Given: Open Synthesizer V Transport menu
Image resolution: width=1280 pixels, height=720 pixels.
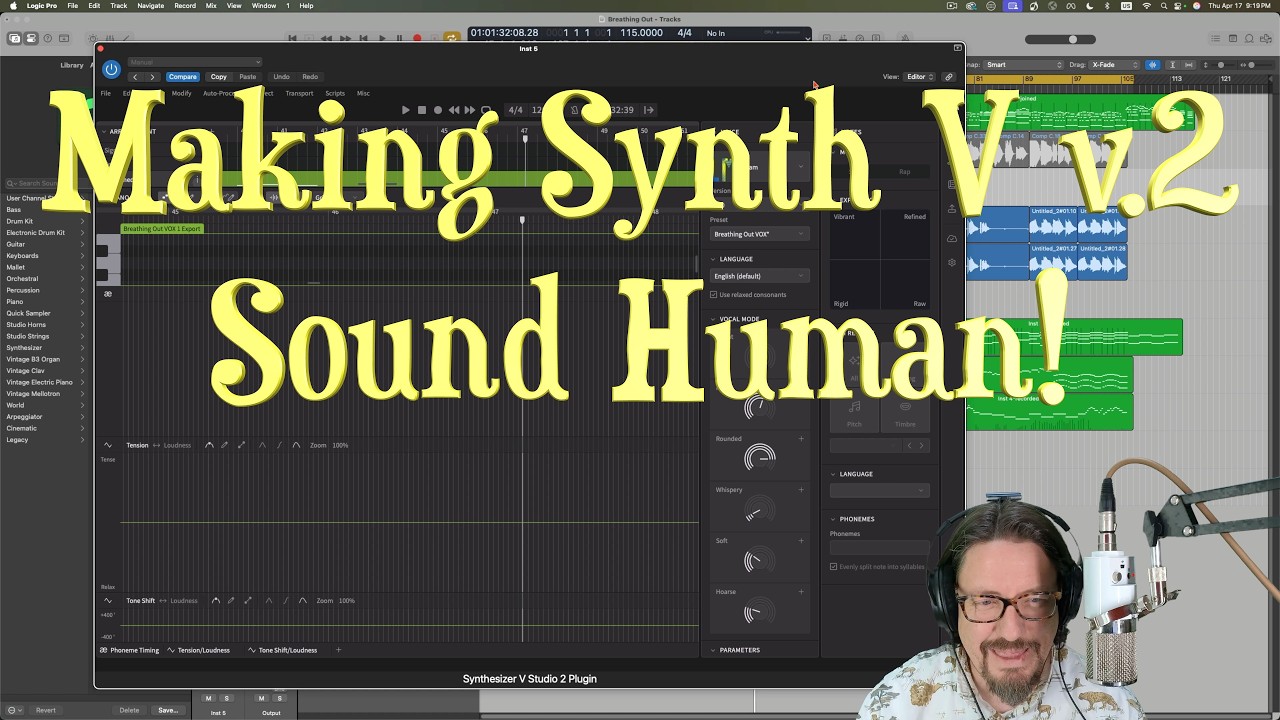Looking at the screenshot, I should (x=299, y=93).
